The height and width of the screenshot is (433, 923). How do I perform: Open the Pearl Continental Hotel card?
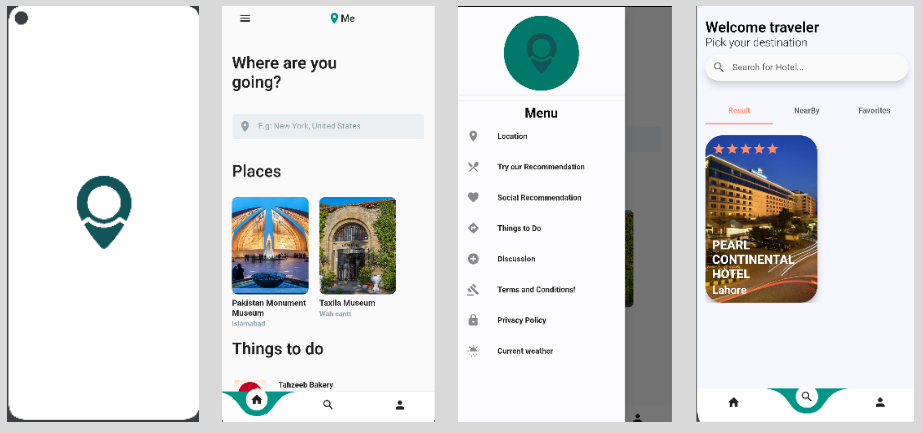click(x=761, y=218)
